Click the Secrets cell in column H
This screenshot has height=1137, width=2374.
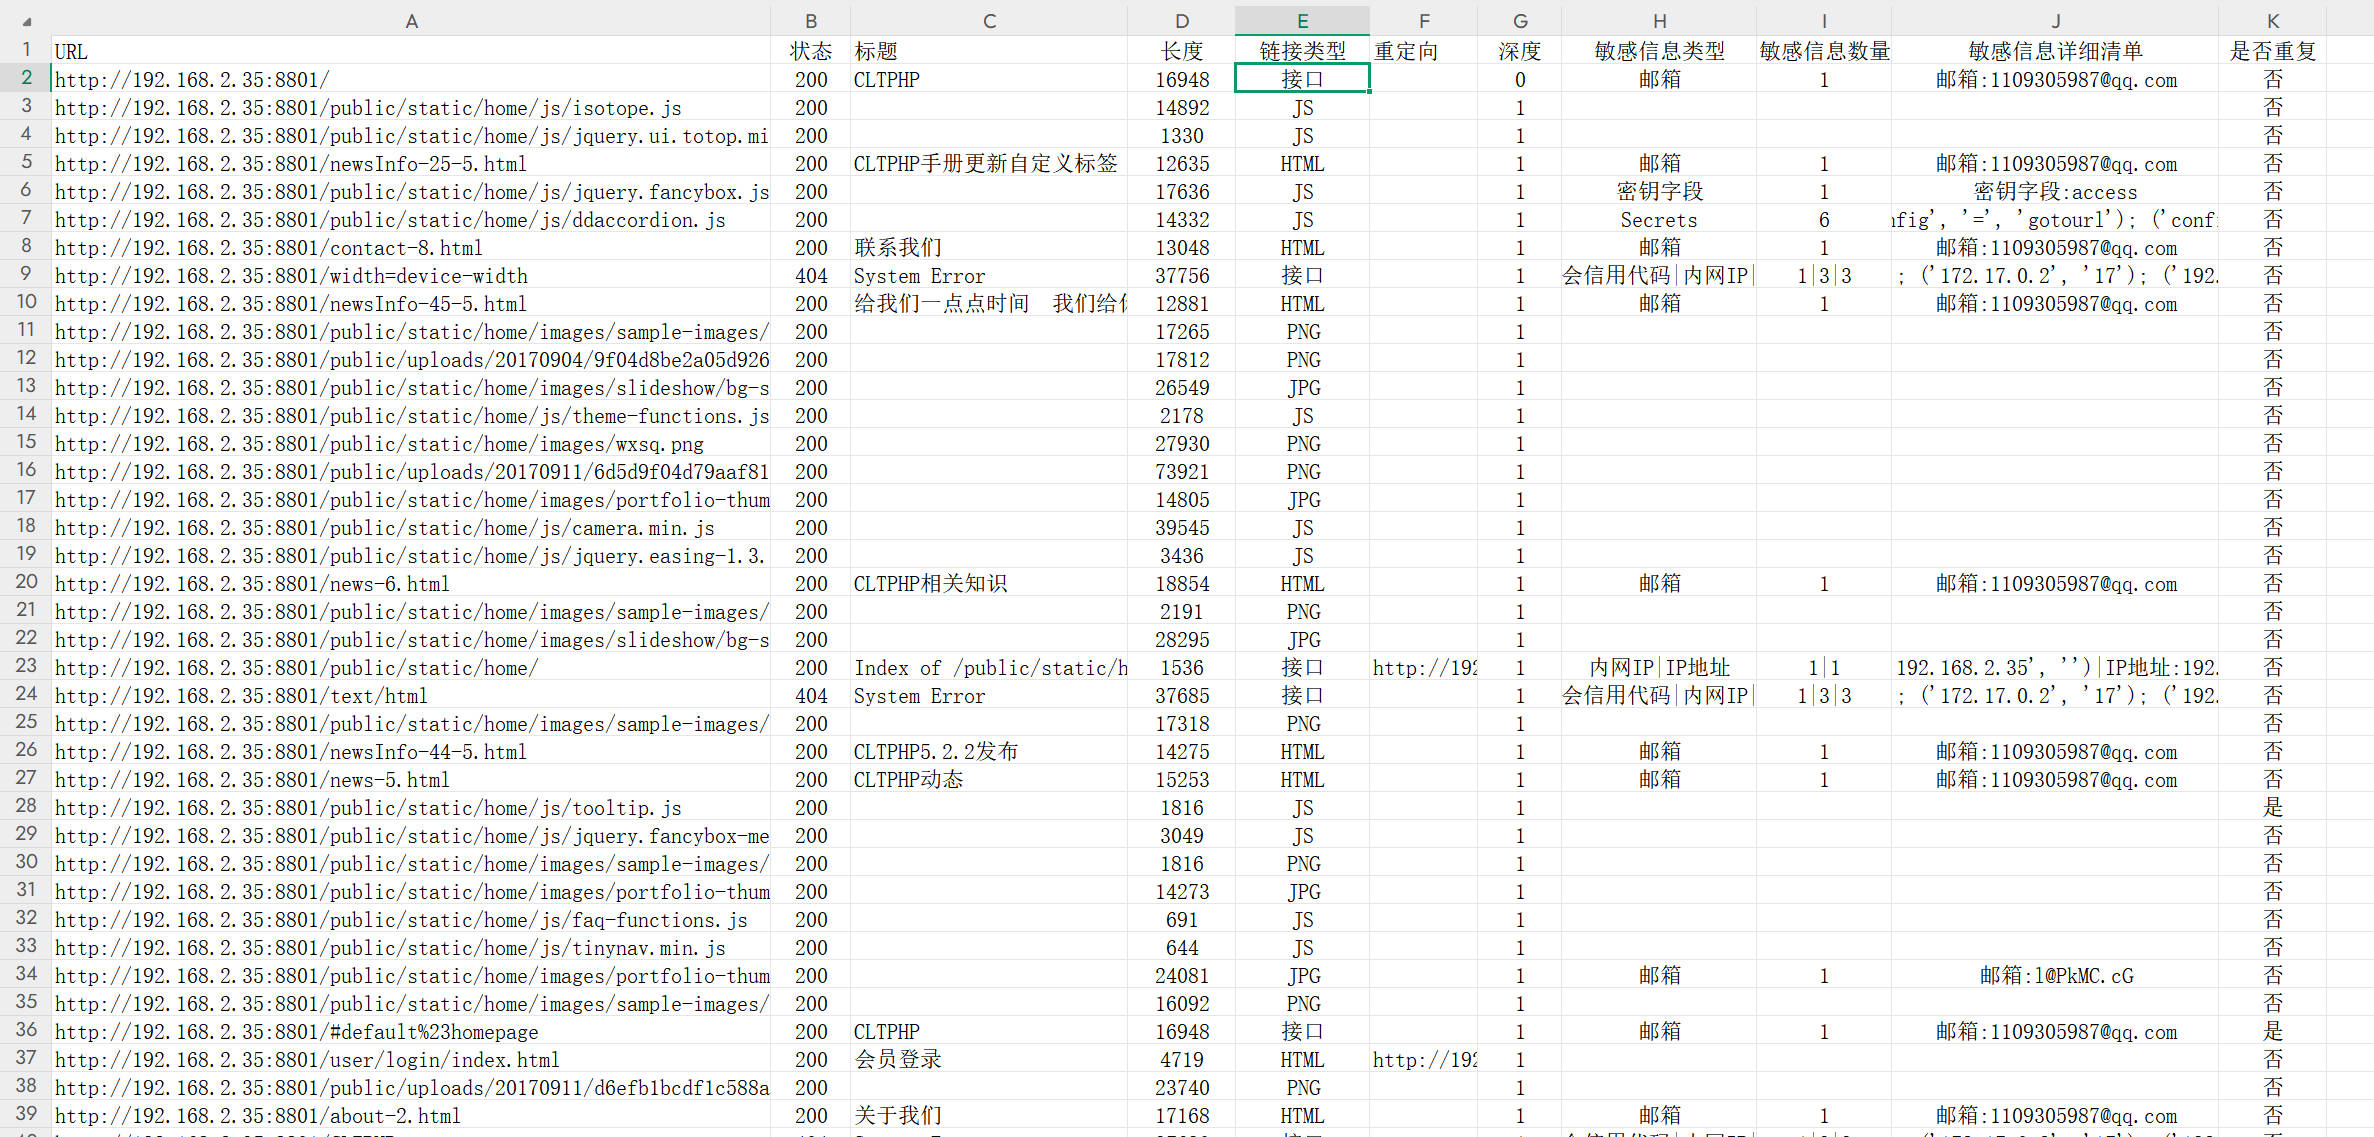[x=1658, y=220]
